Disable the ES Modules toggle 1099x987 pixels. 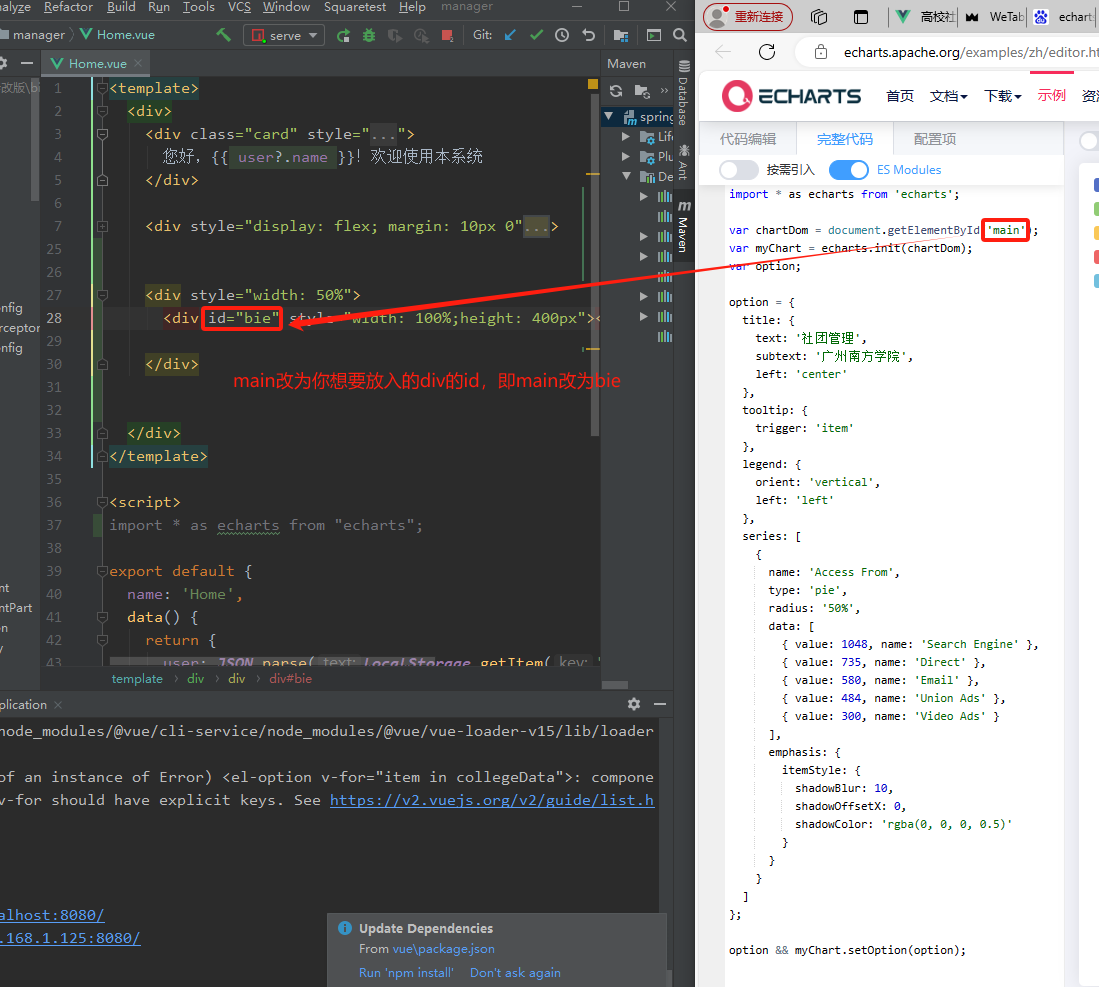coord(849,170)
